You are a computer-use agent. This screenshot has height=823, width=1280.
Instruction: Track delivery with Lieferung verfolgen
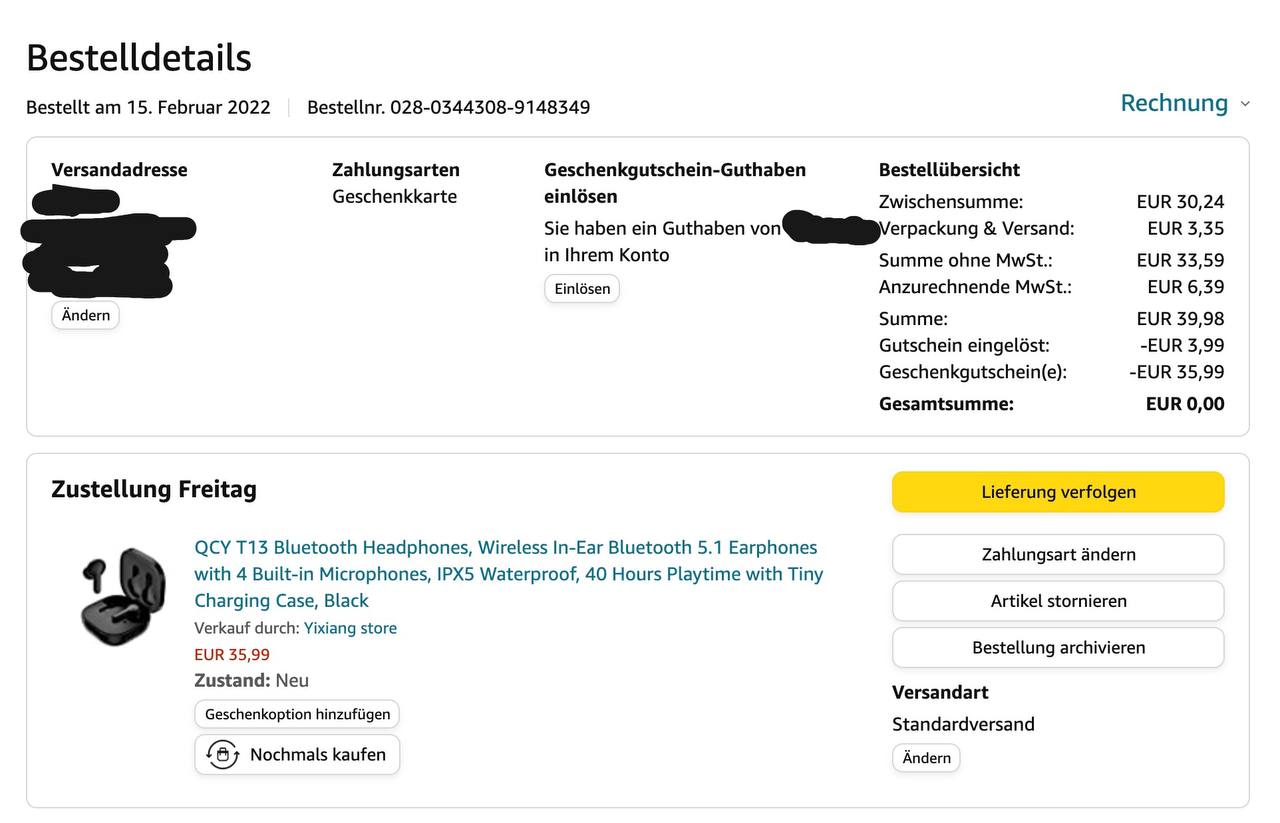[x=1058, y=492]
